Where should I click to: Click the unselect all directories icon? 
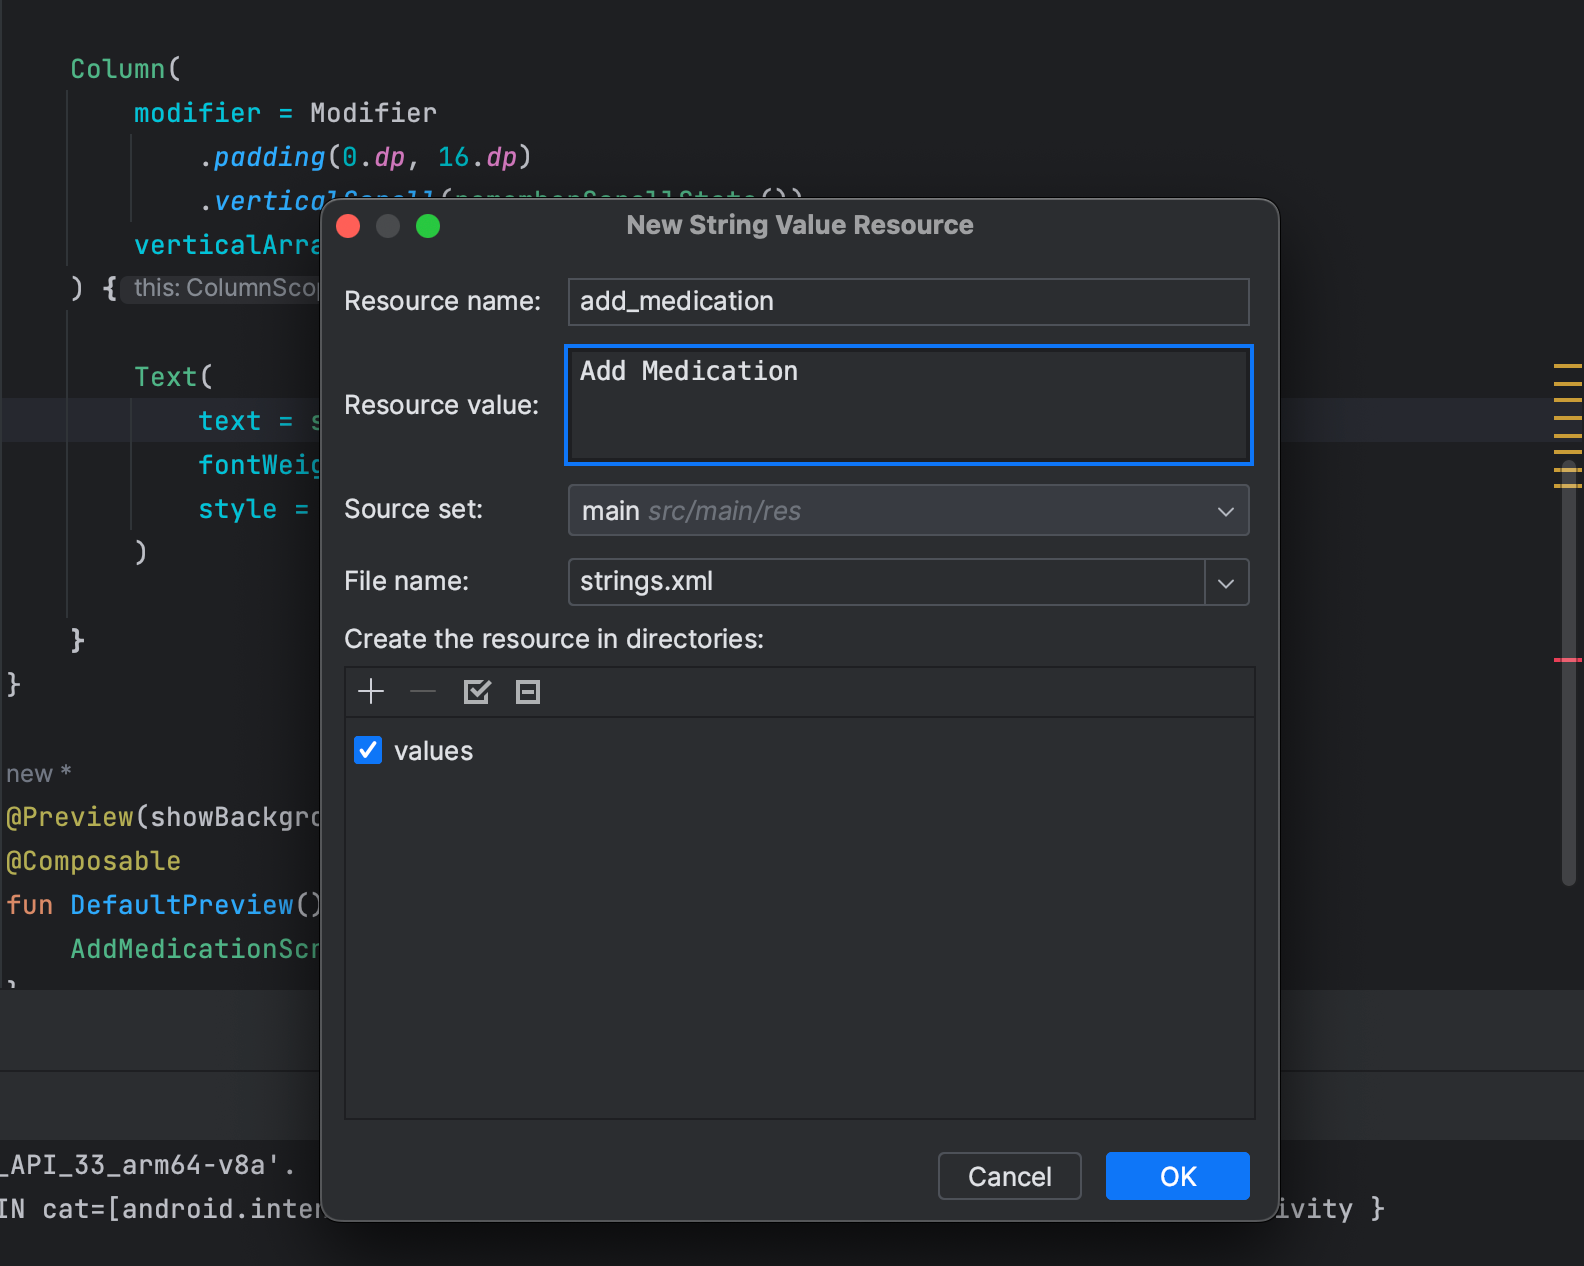click(x=528, y=691)
